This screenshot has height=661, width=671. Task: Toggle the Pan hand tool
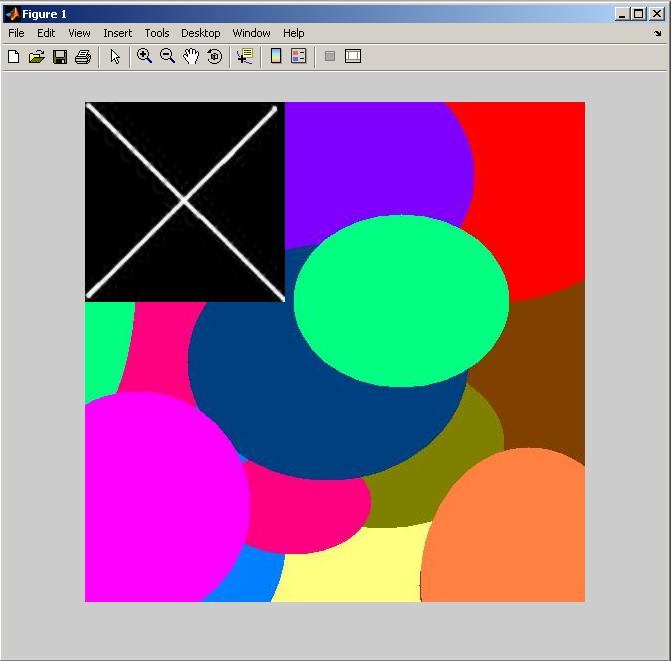[x=191, y=57]
